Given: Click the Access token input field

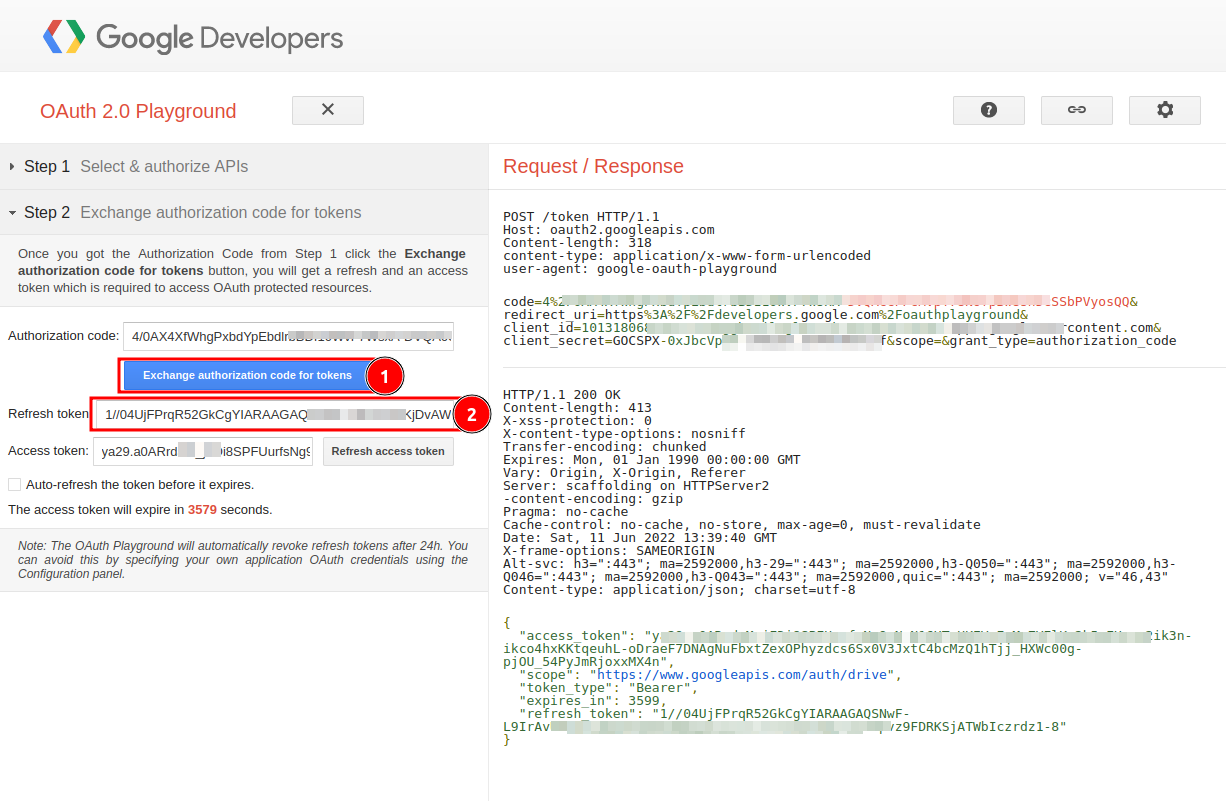Looking at the screenshot, I should pos(203,451).
